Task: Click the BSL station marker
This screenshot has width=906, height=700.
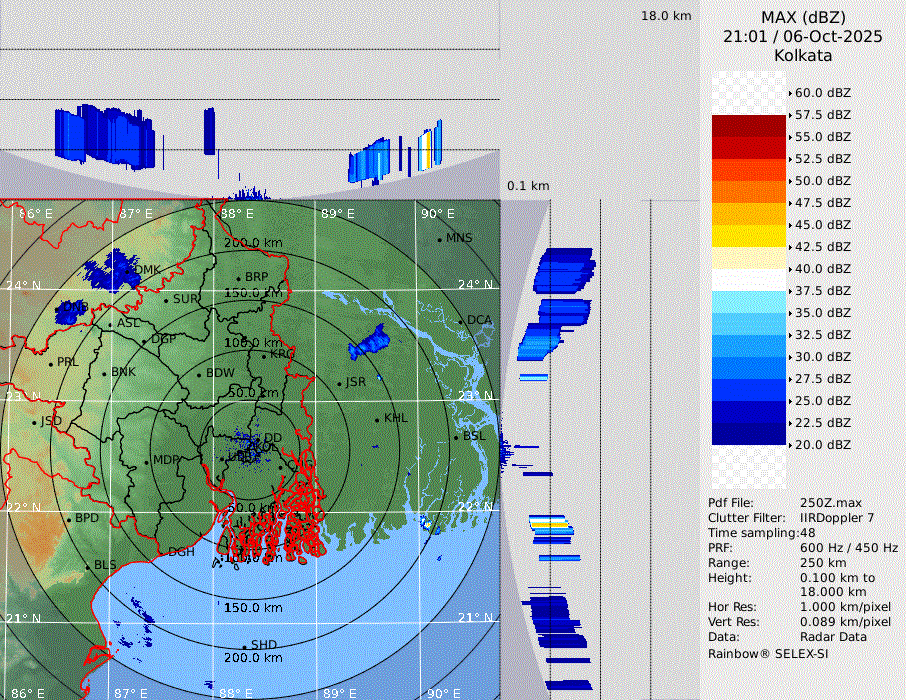Action: pos(456,437)
